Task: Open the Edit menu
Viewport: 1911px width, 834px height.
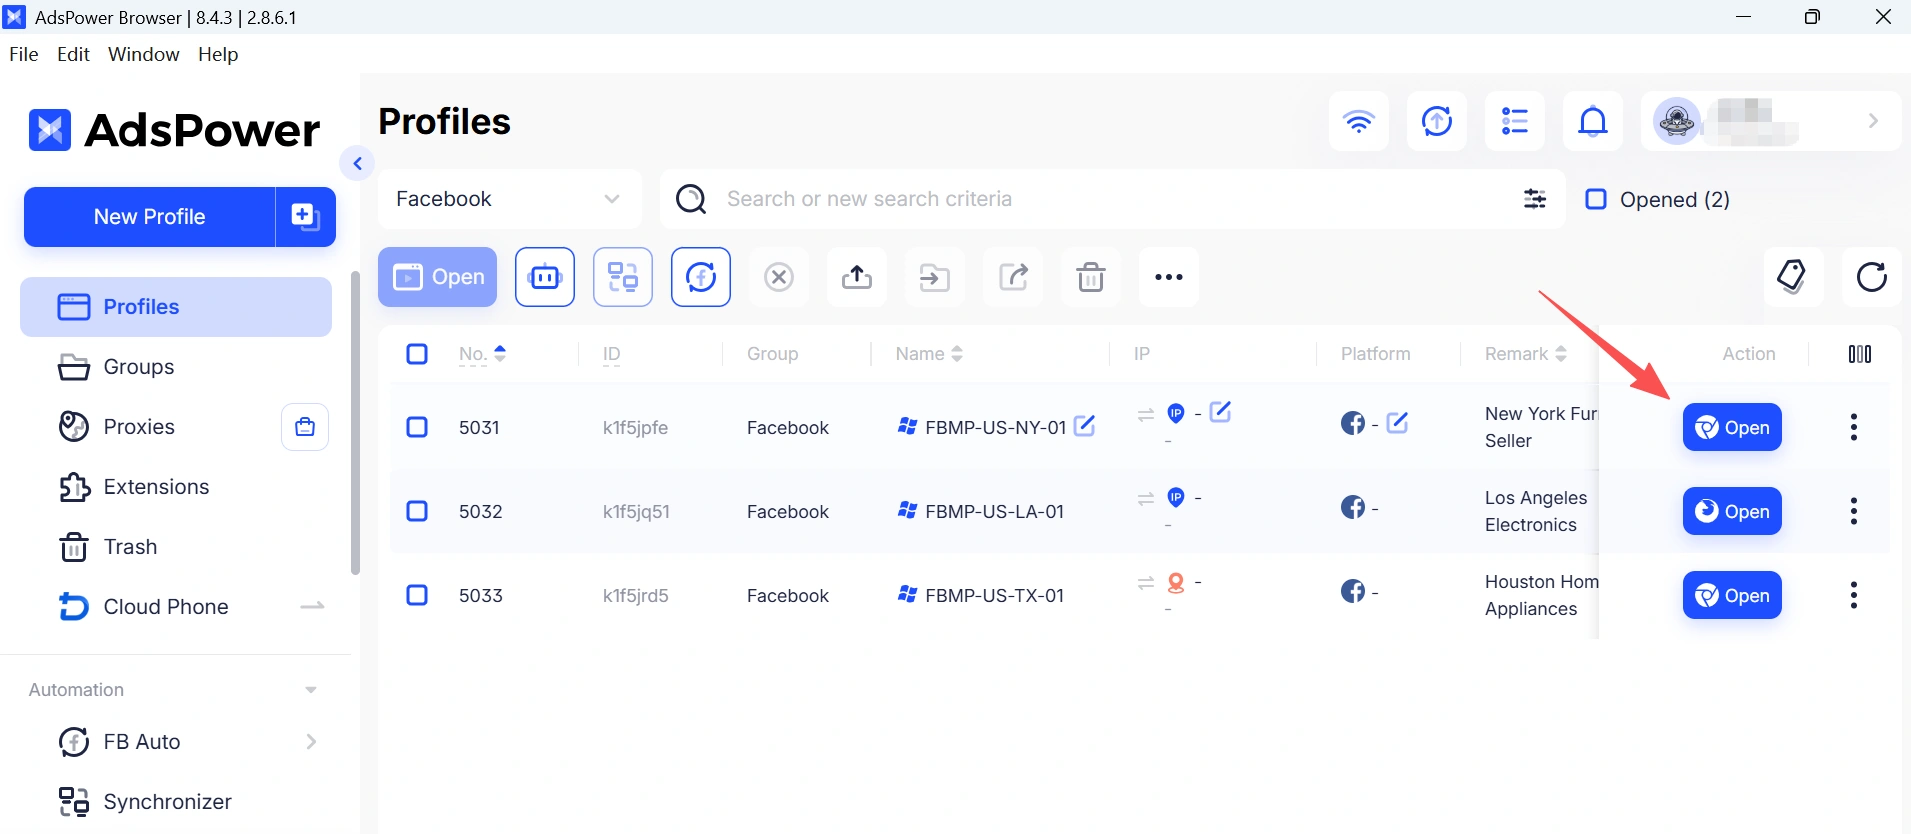Action: pyautogui.click(x=74, y=54)
